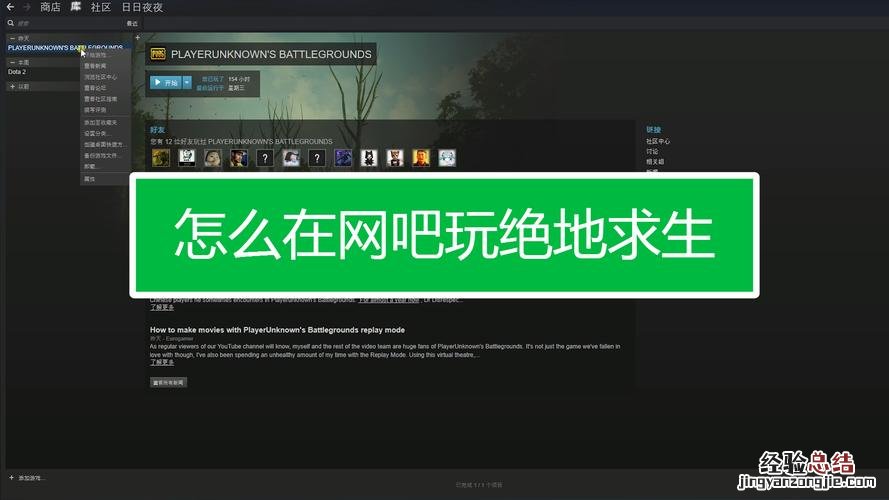Click the 已完成 1/1 downloads status text

[479, 485]
